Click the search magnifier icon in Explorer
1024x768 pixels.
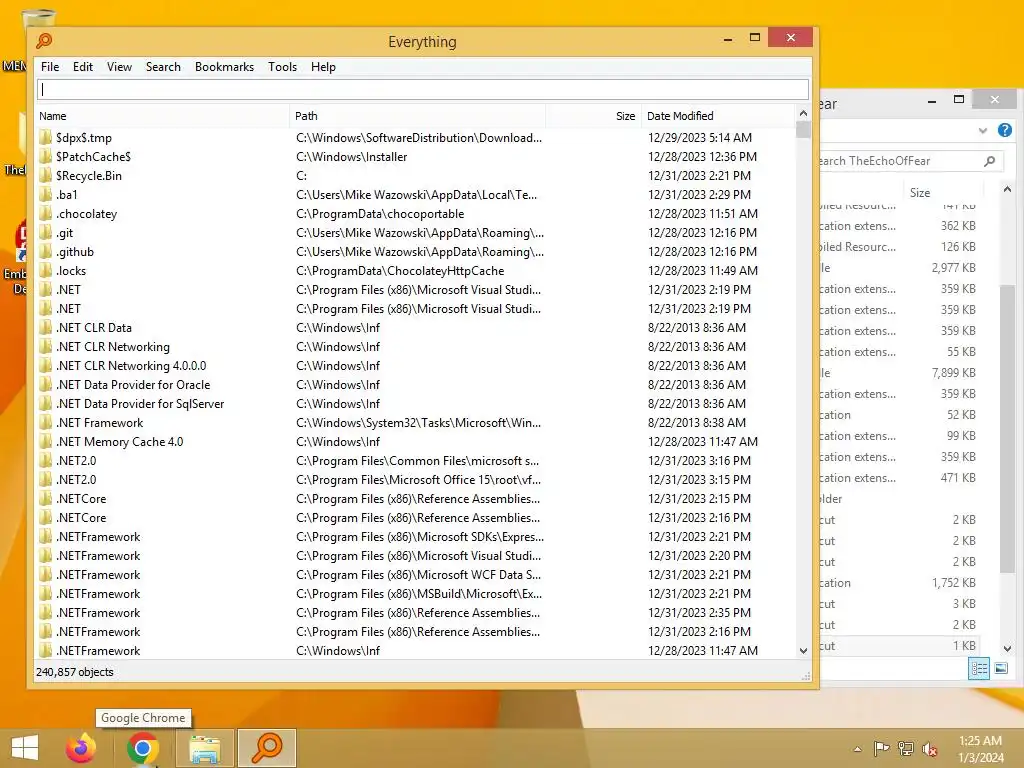[x=990, y=161]
